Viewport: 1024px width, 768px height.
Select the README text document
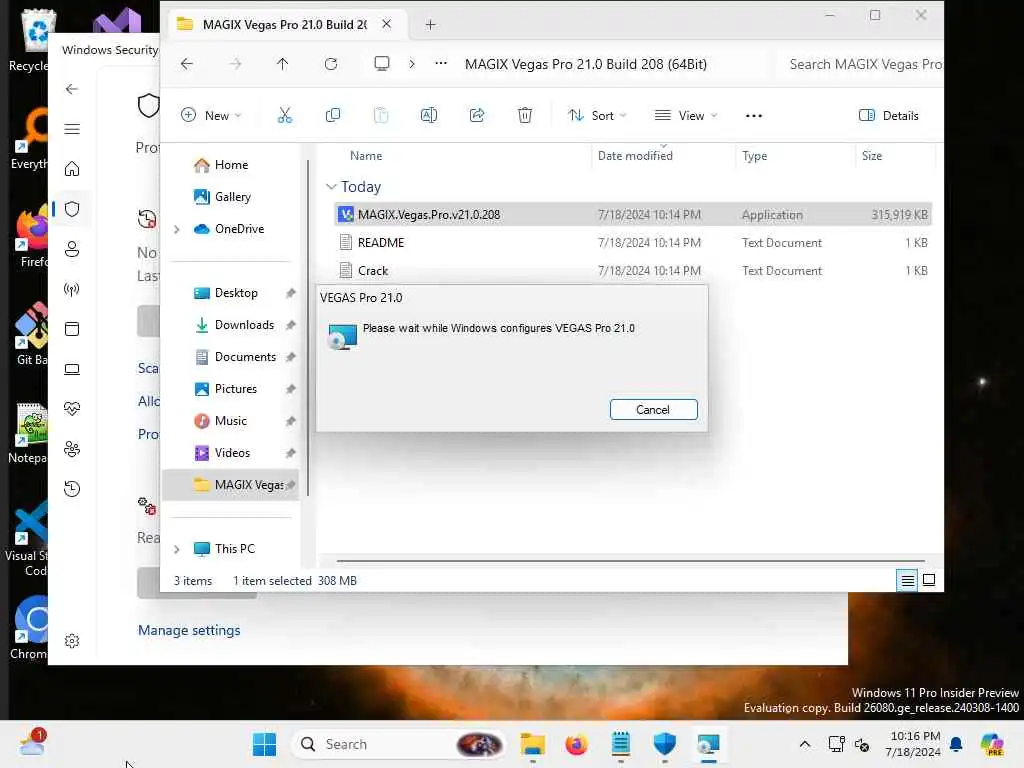click(x=632, y=243)
